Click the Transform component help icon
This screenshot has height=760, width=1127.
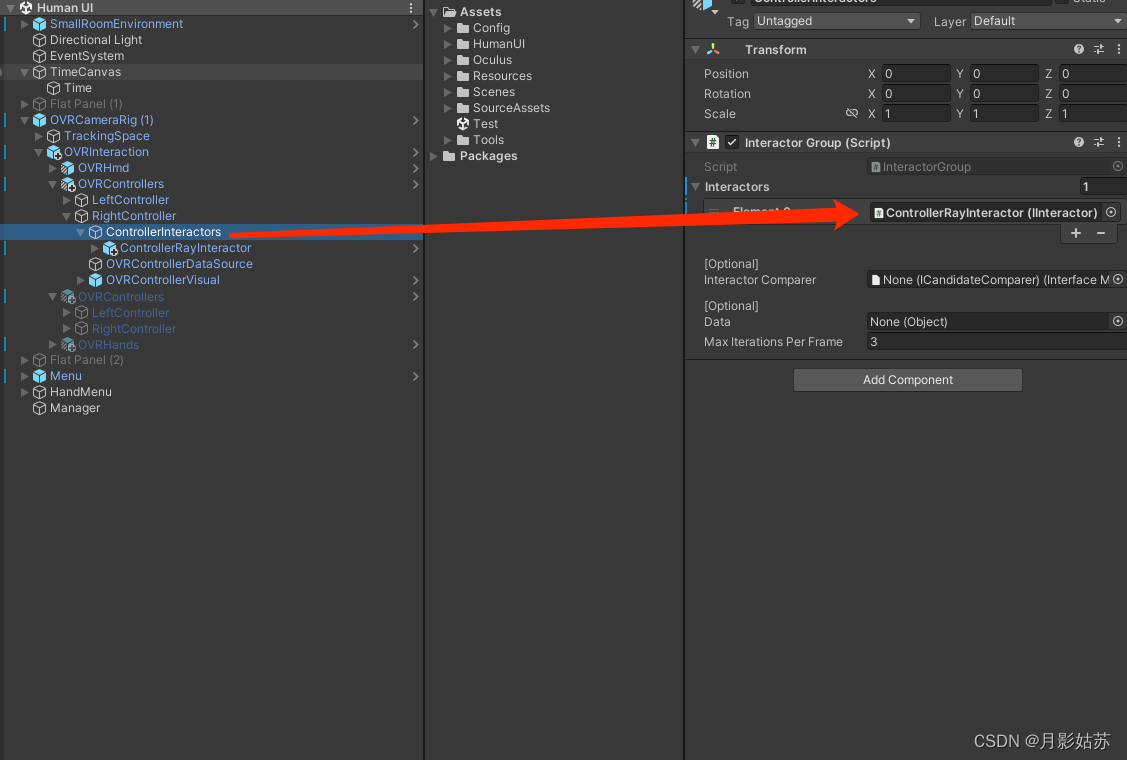(x=1078, y=49)
